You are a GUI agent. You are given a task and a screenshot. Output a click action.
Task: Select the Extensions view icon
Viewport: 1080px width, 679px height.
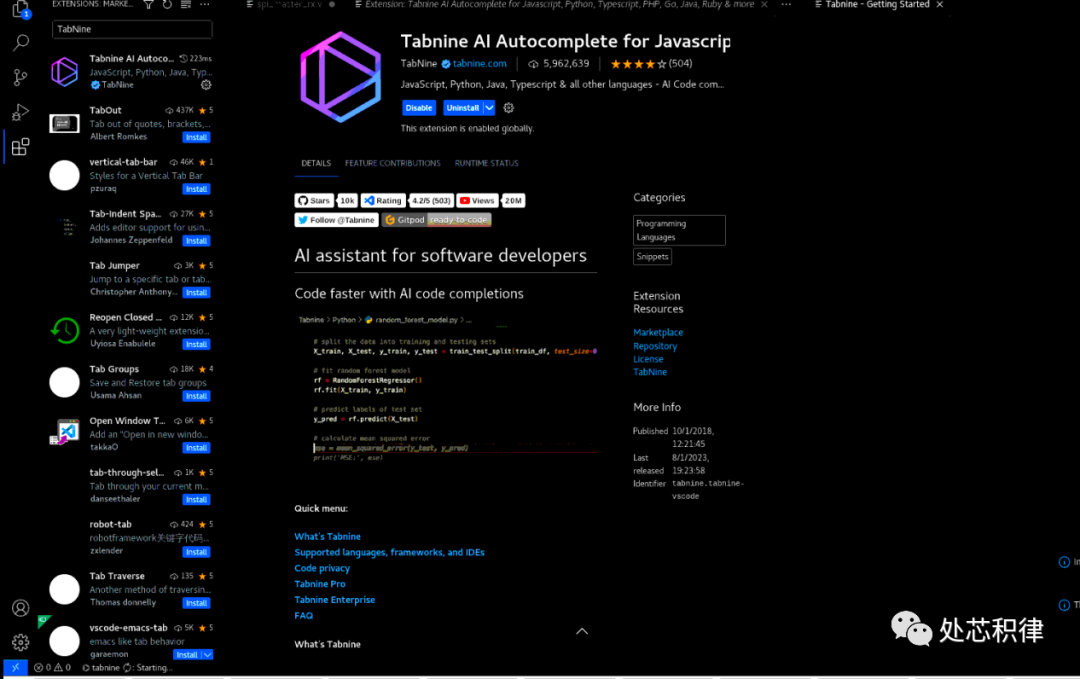(21, 147)
